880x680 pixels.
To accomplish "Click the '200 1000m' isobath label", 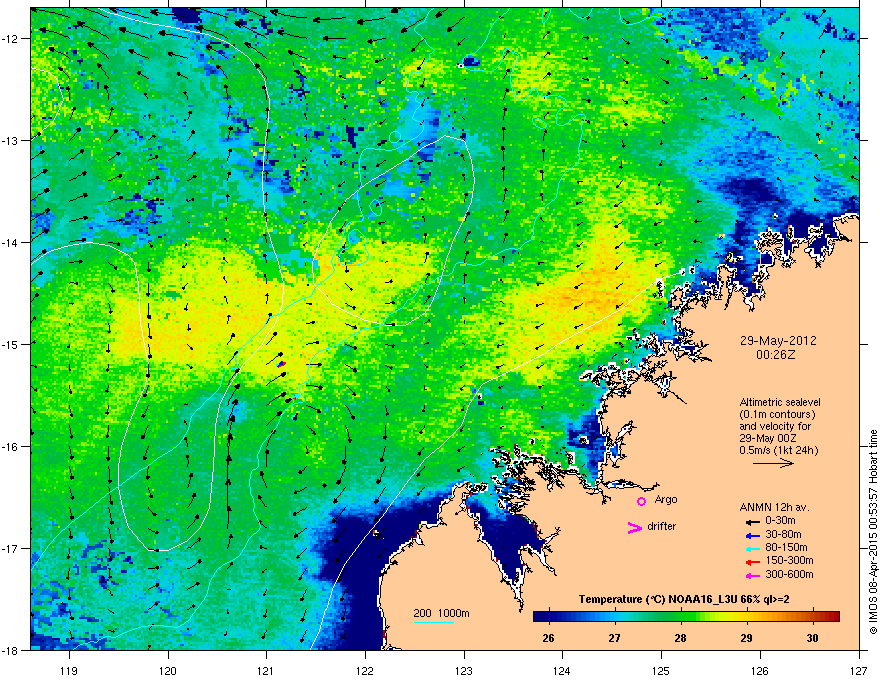I will [441, 613].
